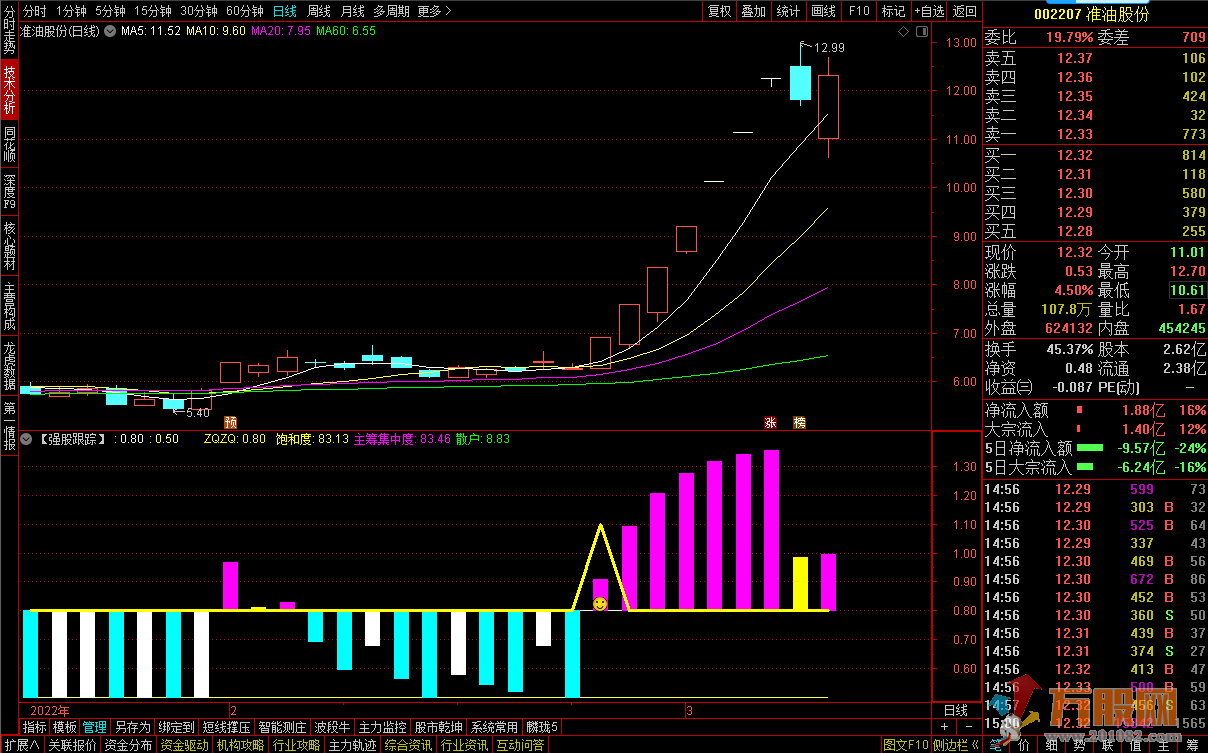Click the 标记 mark button
Viewport: 1208px width, 753px height.
pos(893,11)
